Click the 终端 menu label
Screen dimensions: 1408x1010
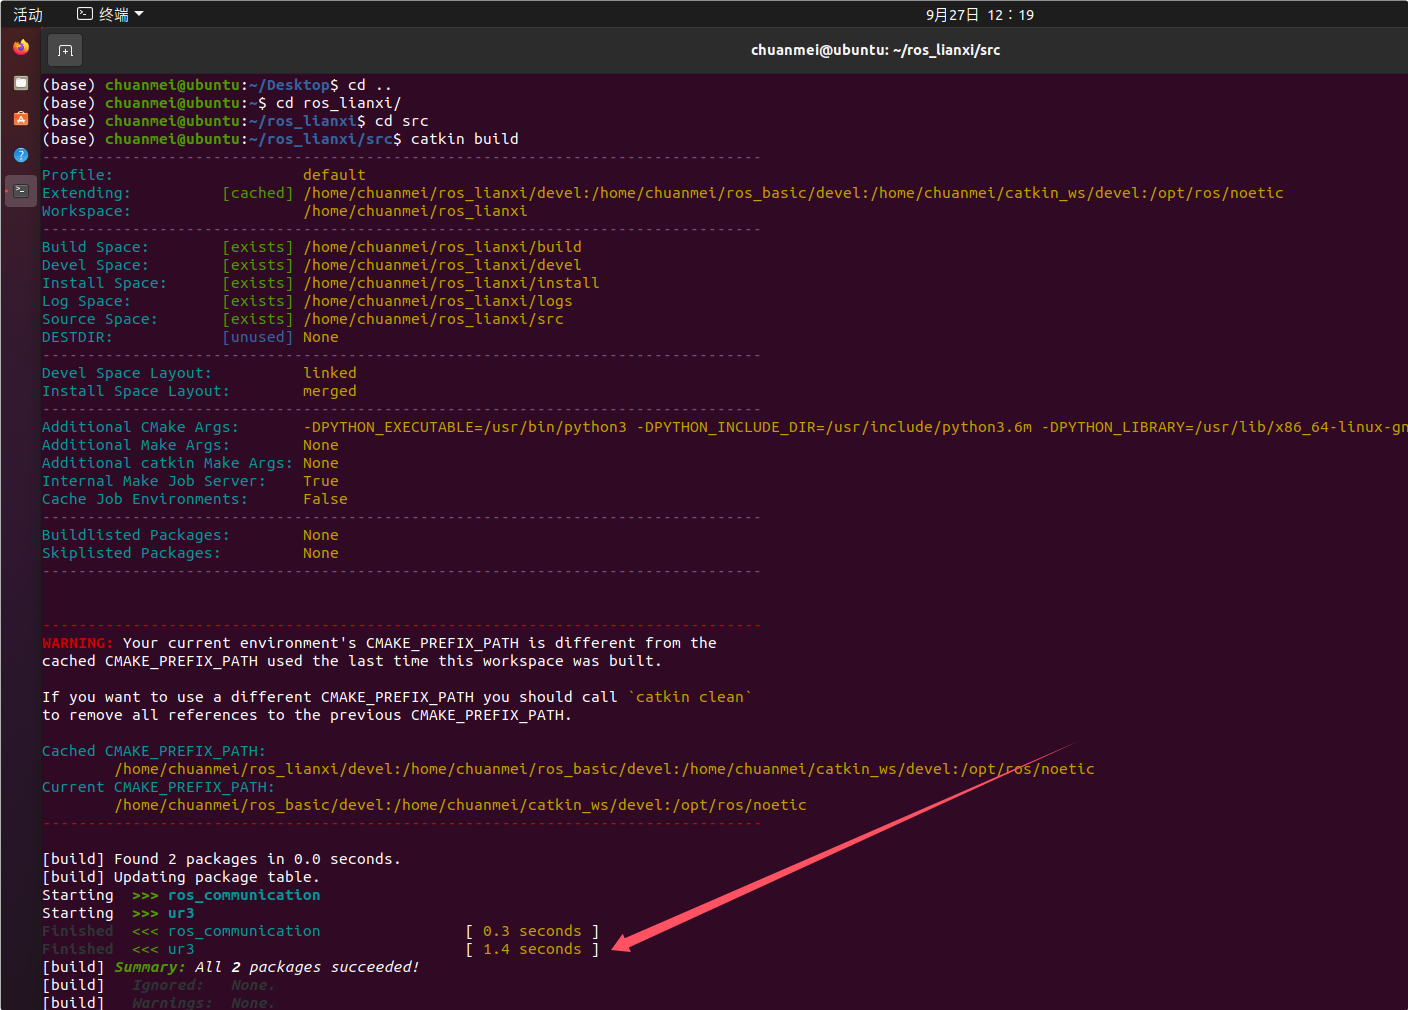click(113, 13)
